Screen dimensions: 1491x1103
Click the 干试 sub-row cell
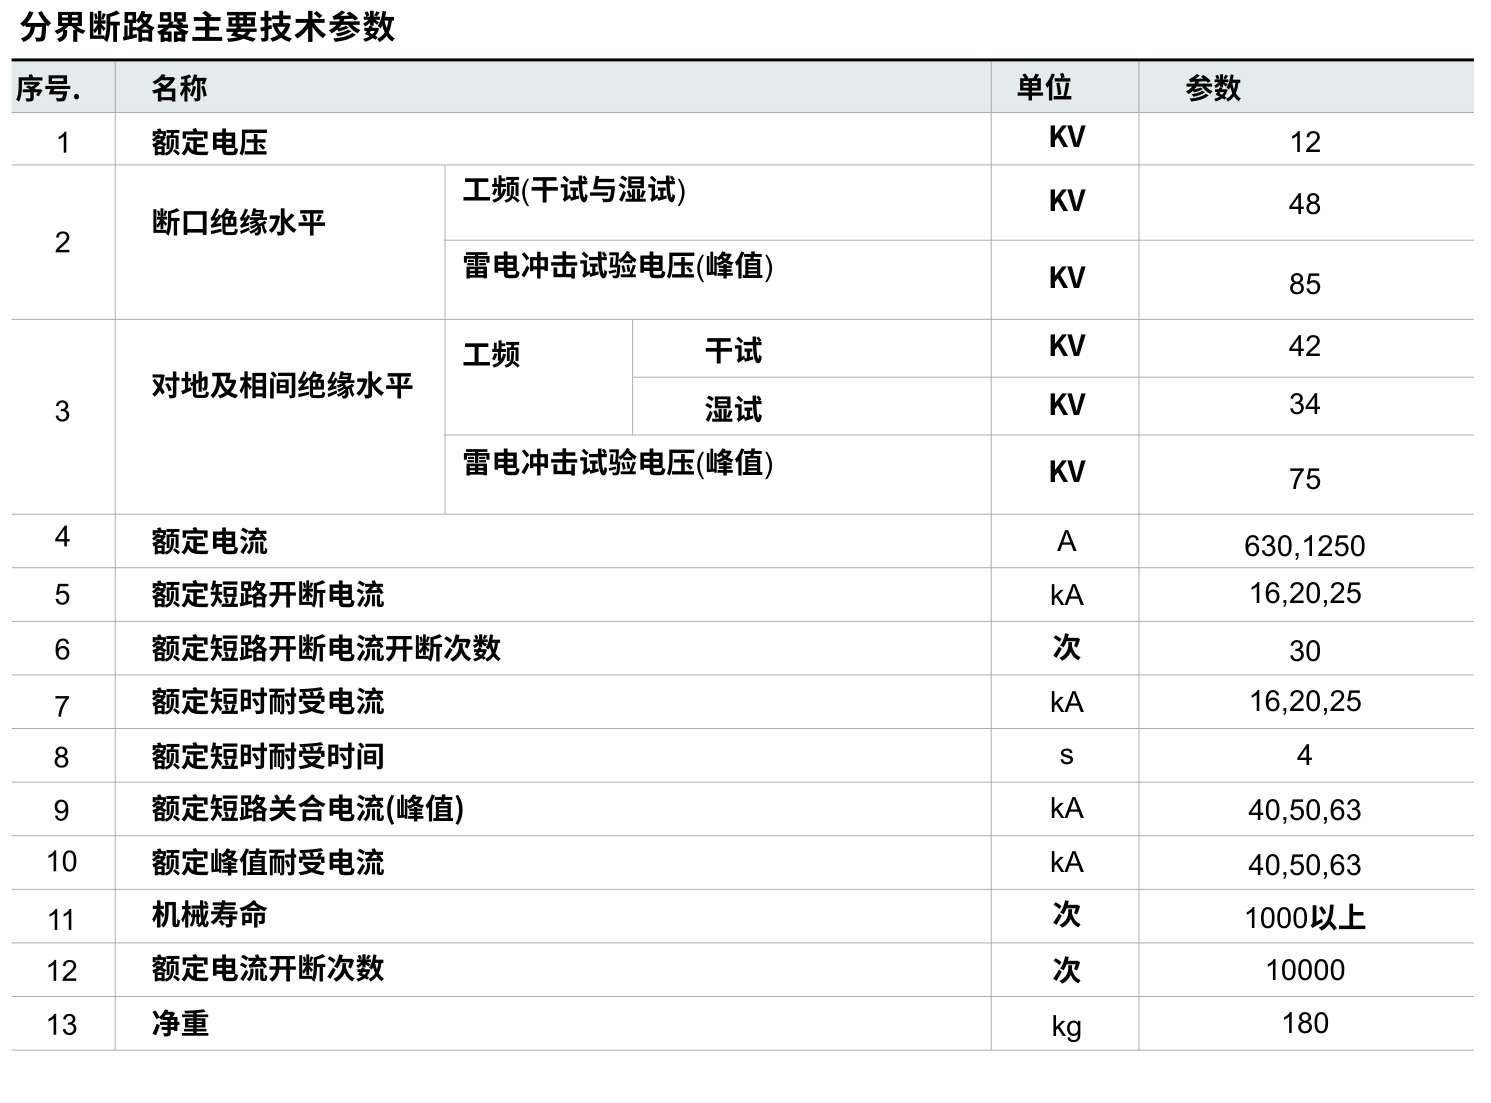(733, 351)
